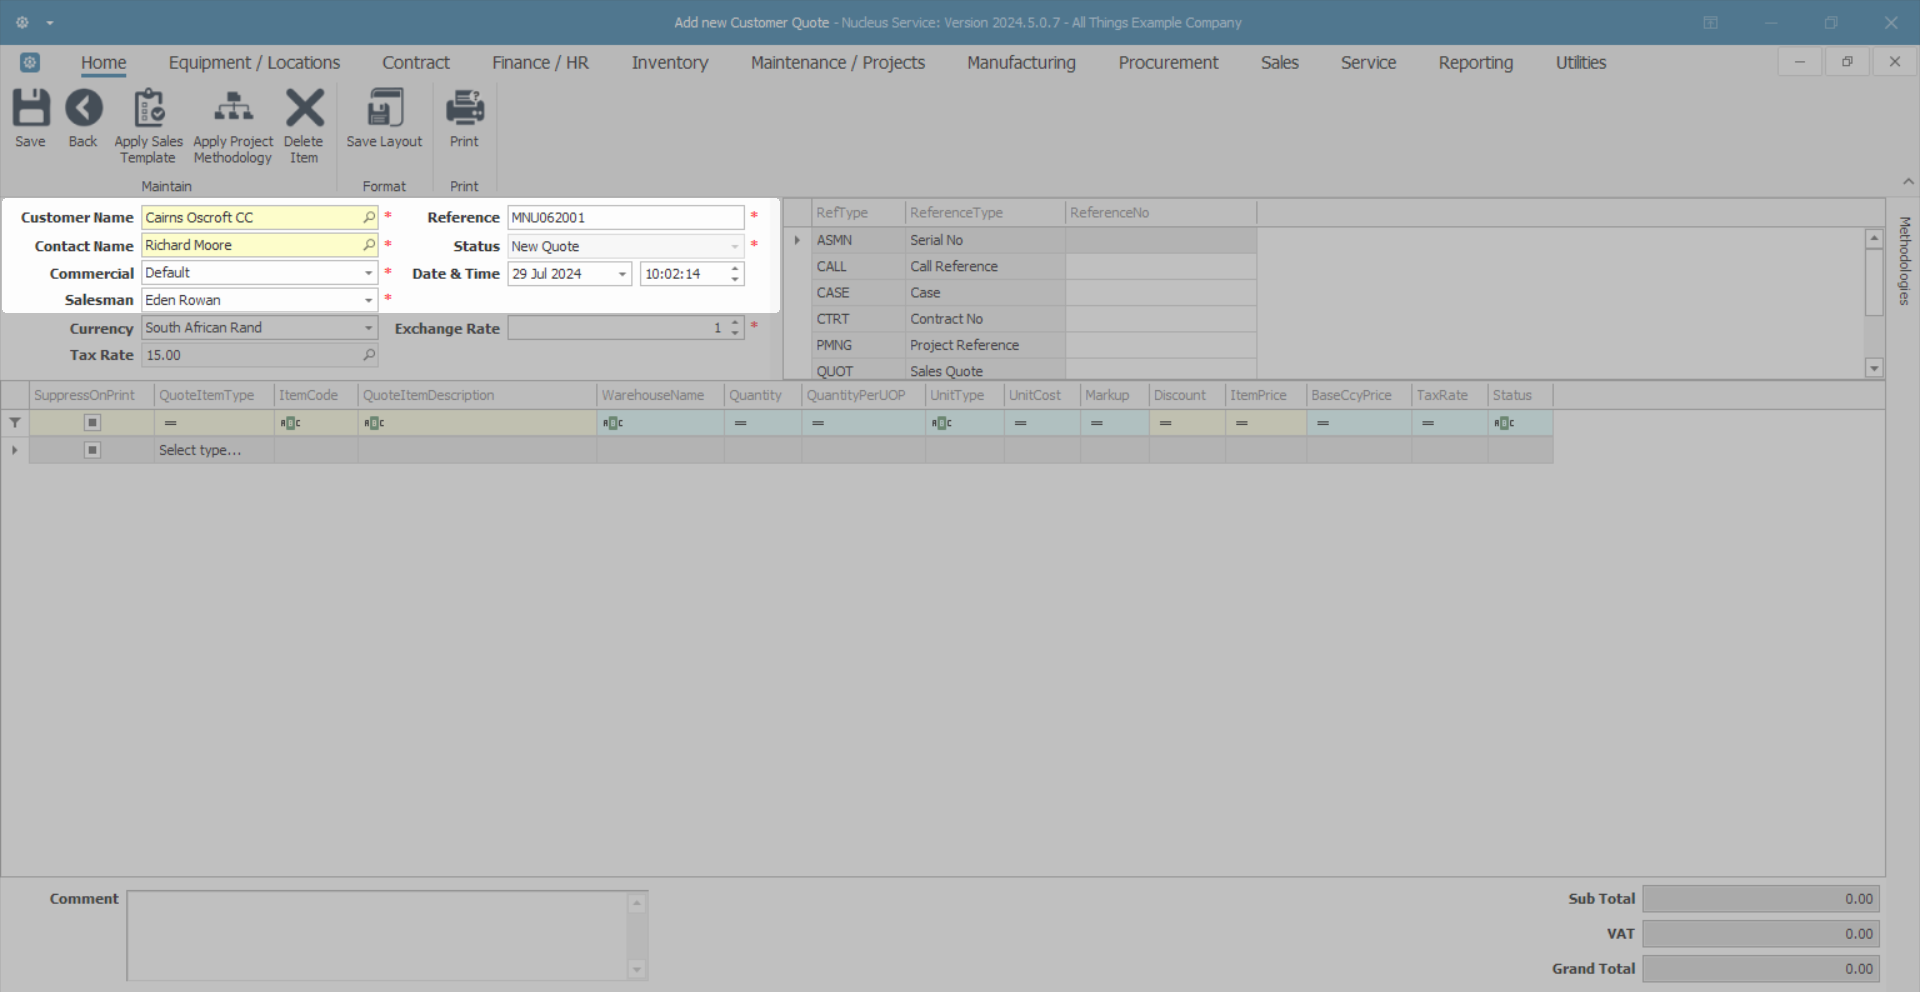Search contacts via Contact Name magnifier icon
Viewport: 1920px width, 992px height.
pos(369,245)
